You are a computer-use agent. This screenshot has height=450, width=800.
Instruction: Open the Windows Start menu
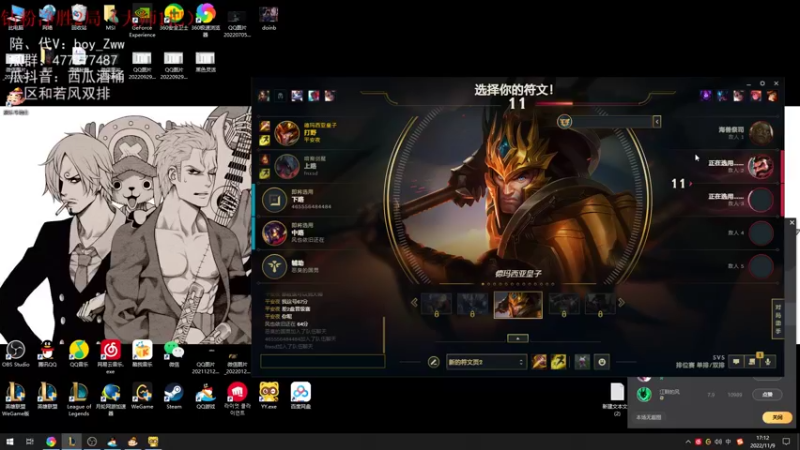click(10, 441)
